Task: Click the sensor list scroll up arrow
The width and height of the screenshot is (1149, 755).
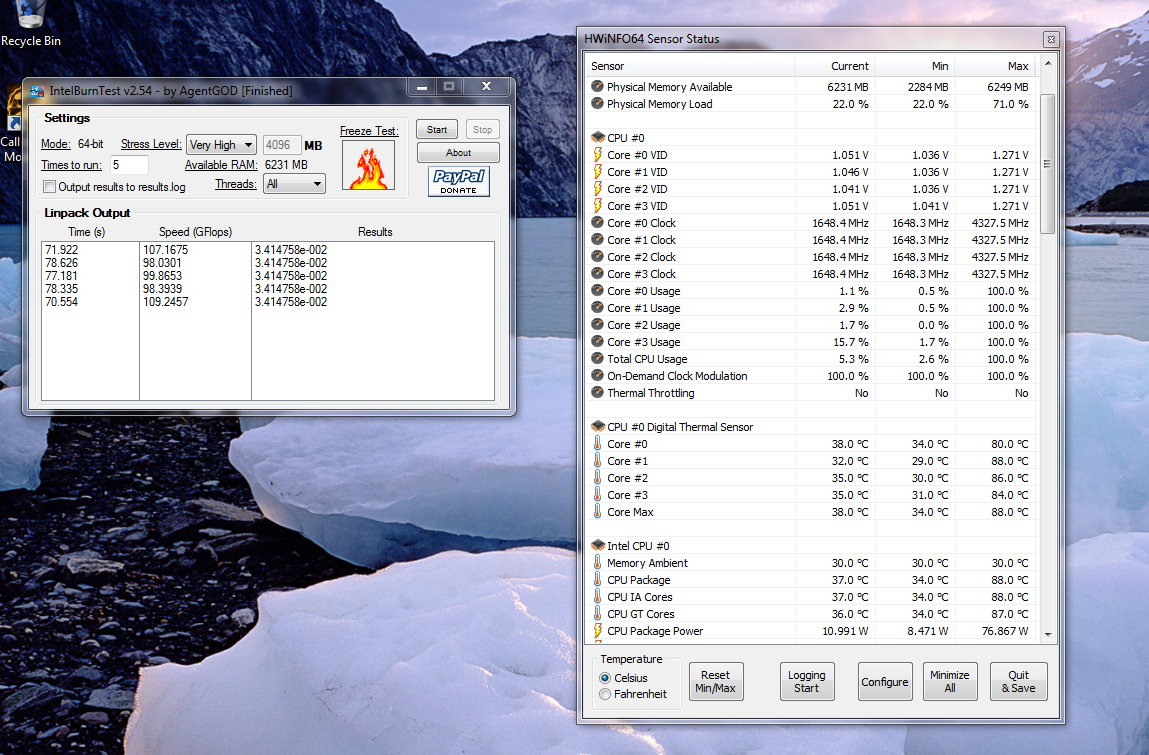Action: [x=1047, y=64]
